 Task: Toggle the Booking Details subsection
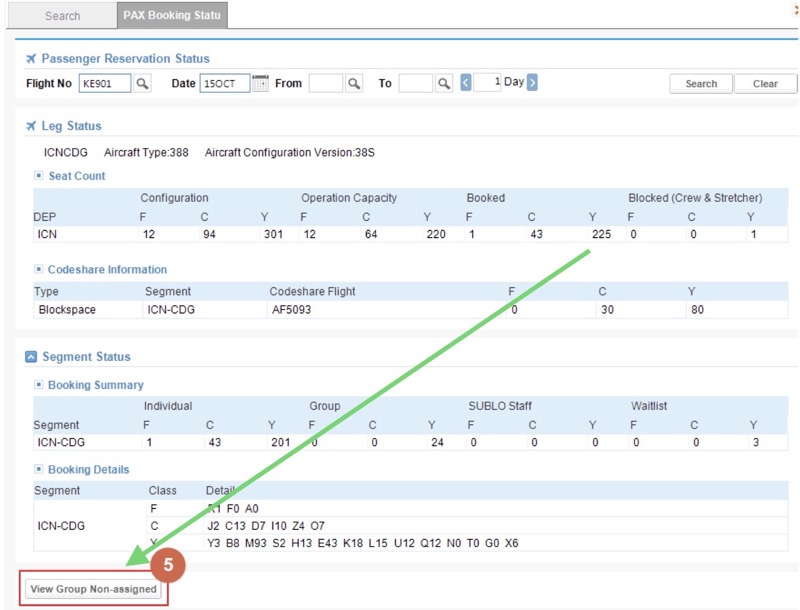39,470
